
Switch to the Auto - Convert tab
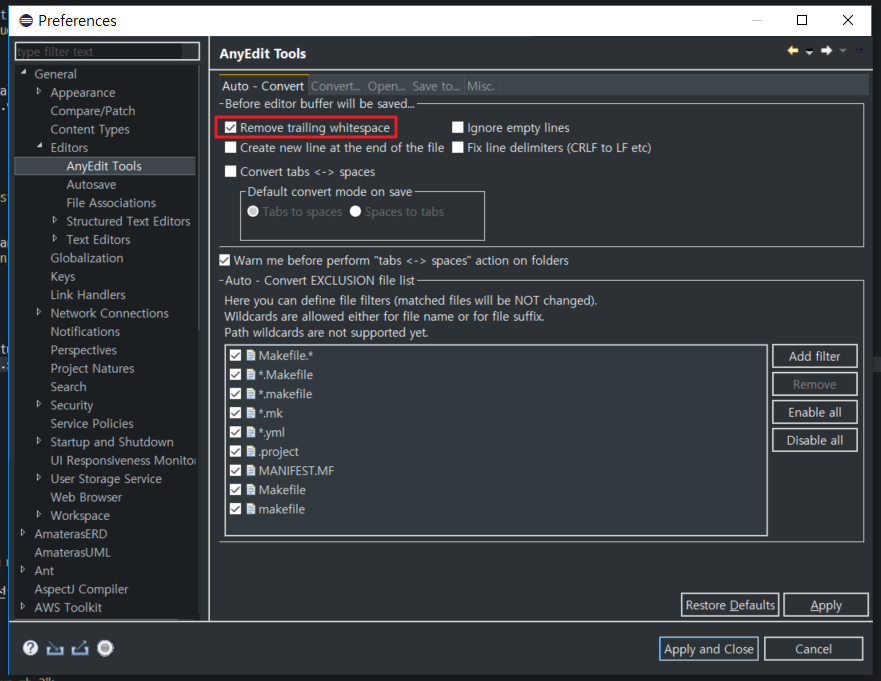click(x=263, y=86)
